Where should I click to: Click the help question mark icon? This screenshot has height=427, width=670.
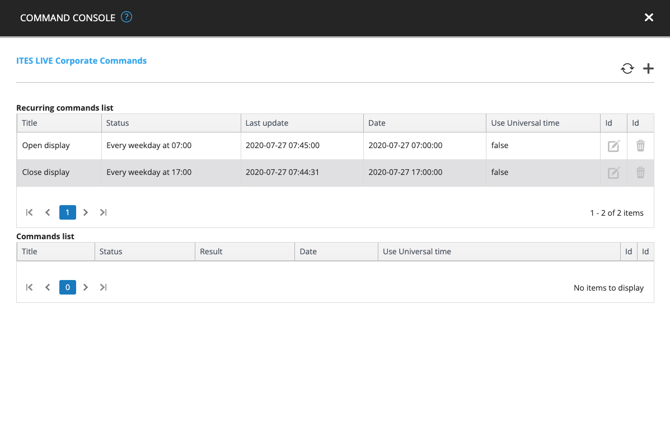(x=126, y=17)
